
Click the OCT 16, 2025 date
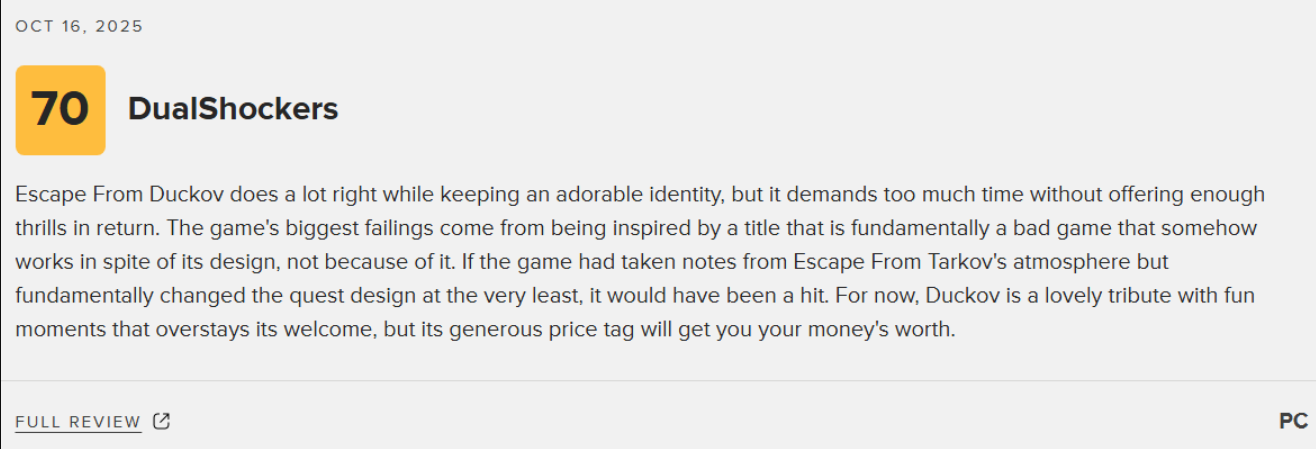(79, 27)
